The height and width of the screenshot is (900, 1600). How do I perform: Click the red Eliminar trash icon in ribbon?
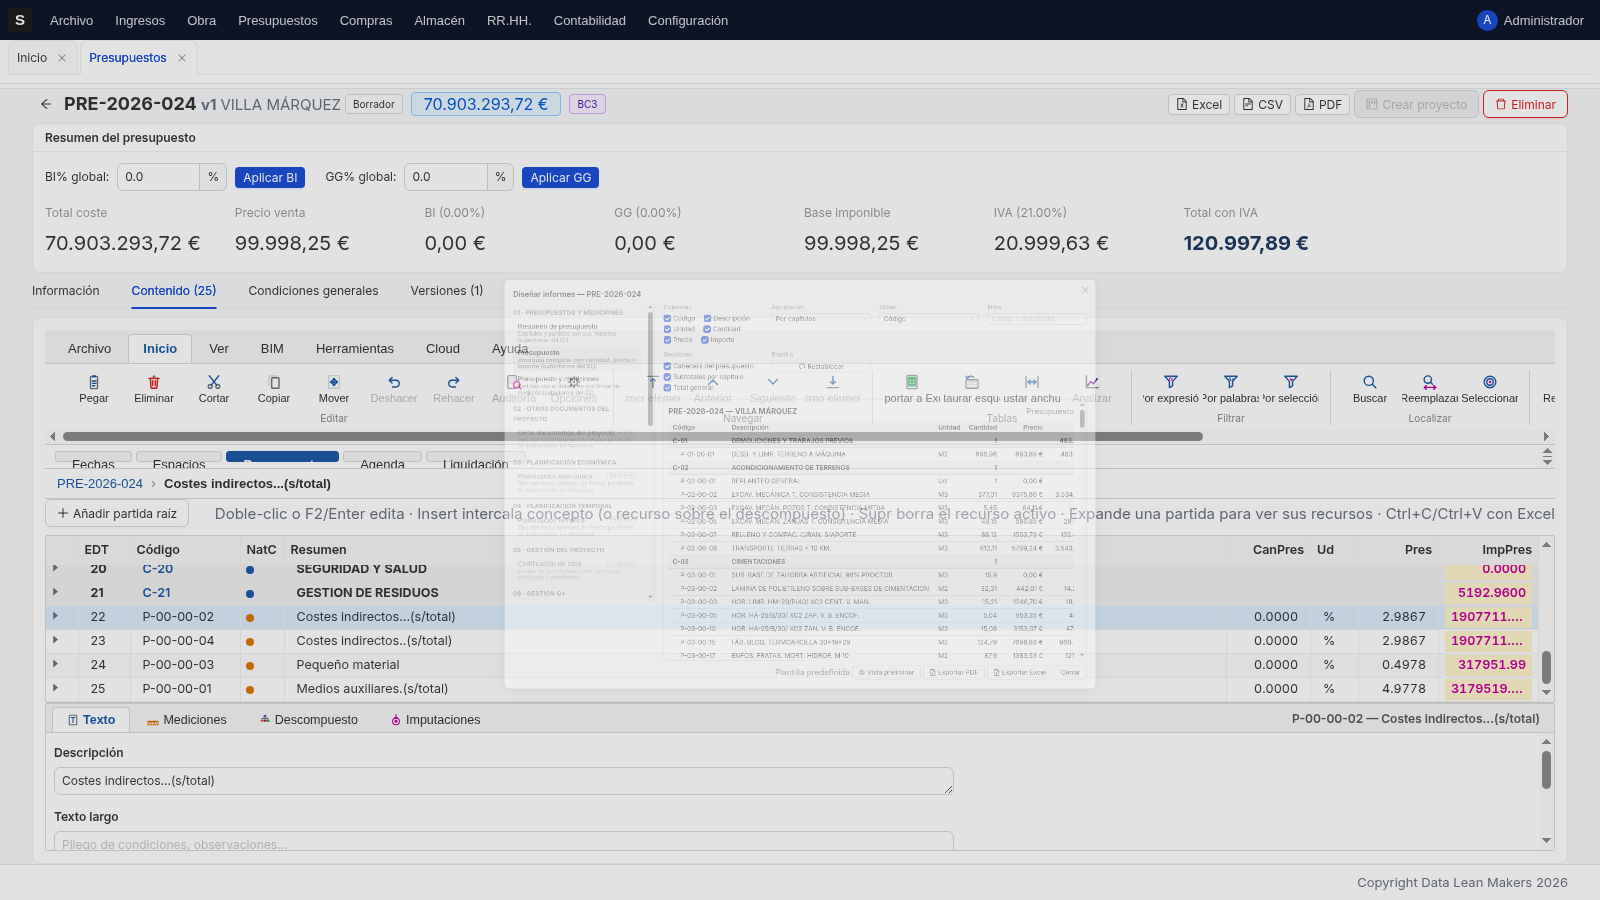coord(154,382)
